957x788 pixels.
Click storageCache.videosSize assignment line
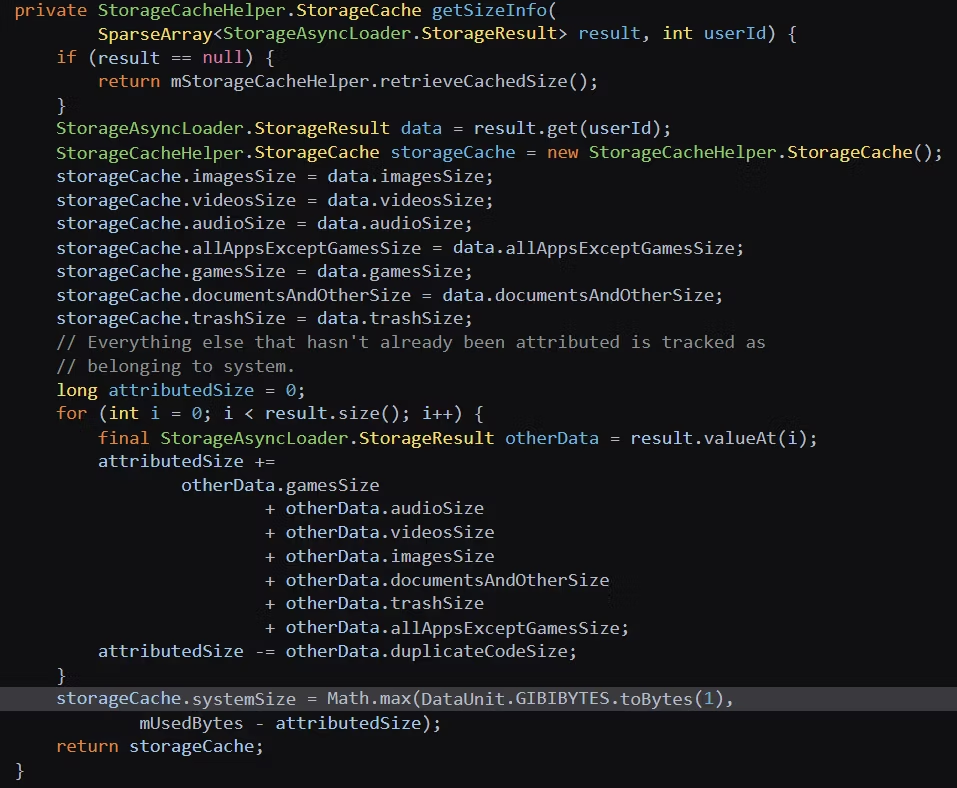(x=275, y=200)
